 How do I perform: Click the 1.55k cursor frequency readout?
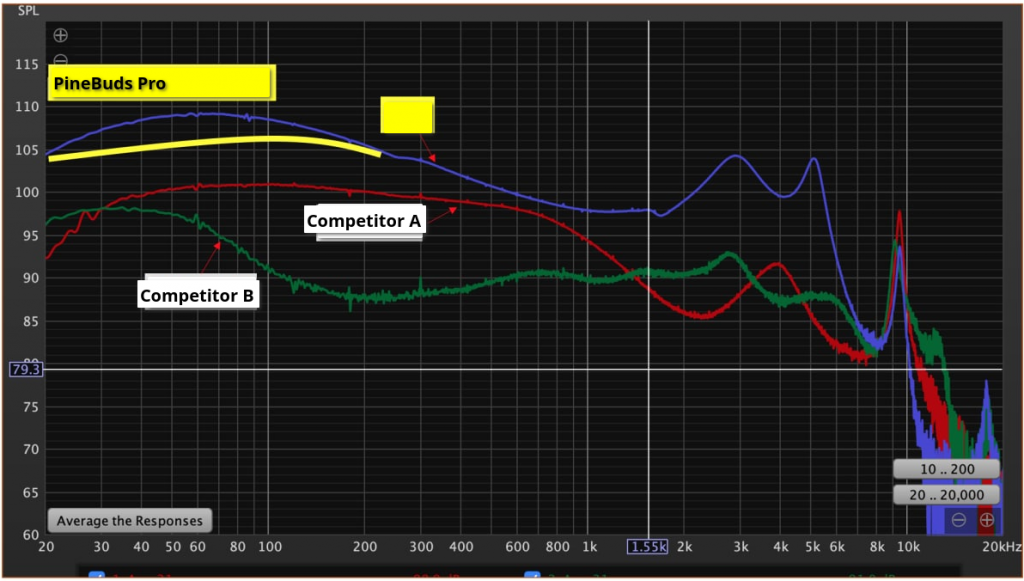[646, 547]
